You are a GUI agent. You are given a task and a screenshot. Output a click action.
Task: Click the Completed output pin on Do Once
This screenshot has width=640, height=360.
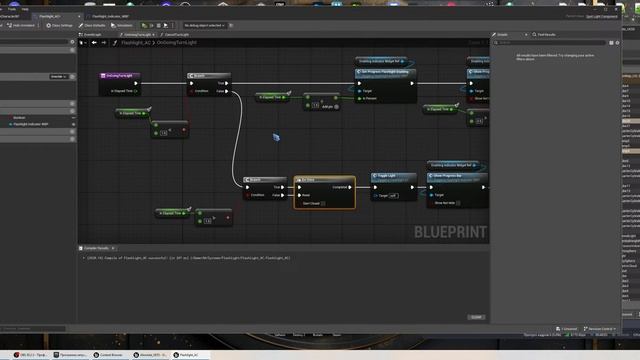click(350, 187)
